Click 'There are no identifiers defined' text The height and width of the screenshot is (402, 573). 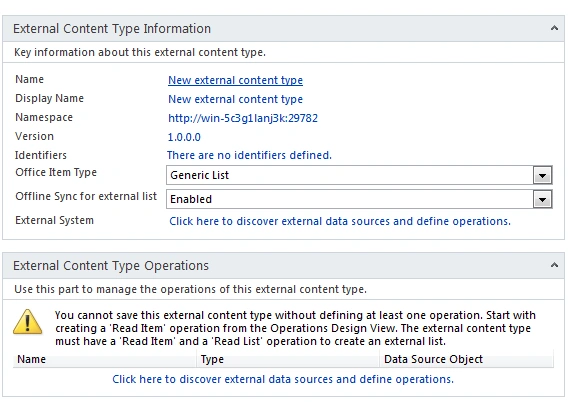point(249,155)
